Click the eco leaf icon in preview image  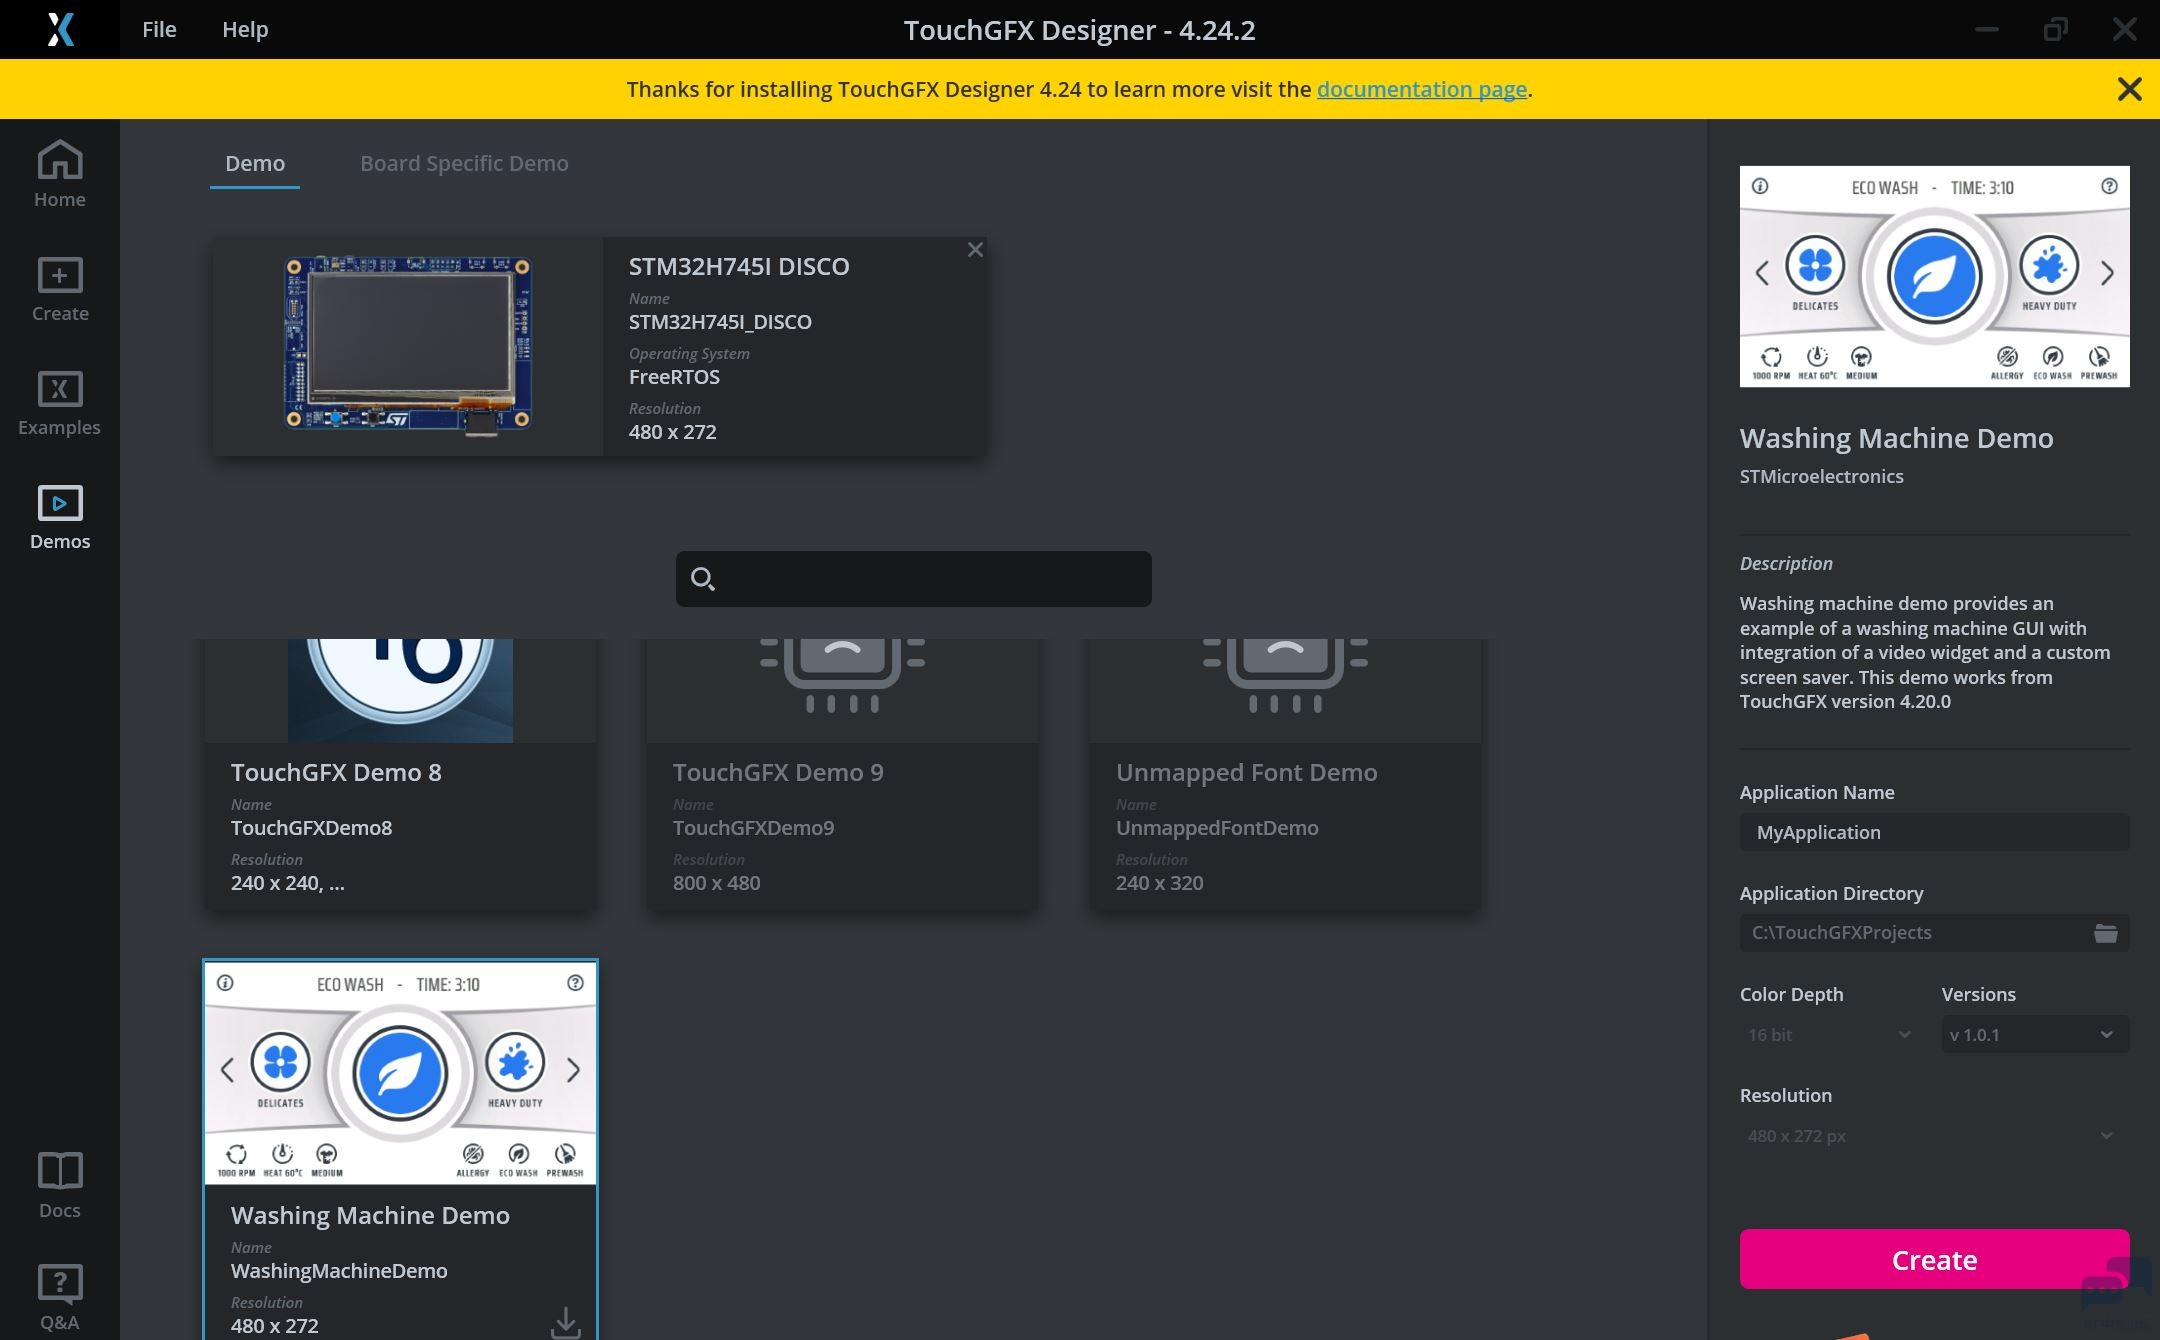coord(1934,276)
